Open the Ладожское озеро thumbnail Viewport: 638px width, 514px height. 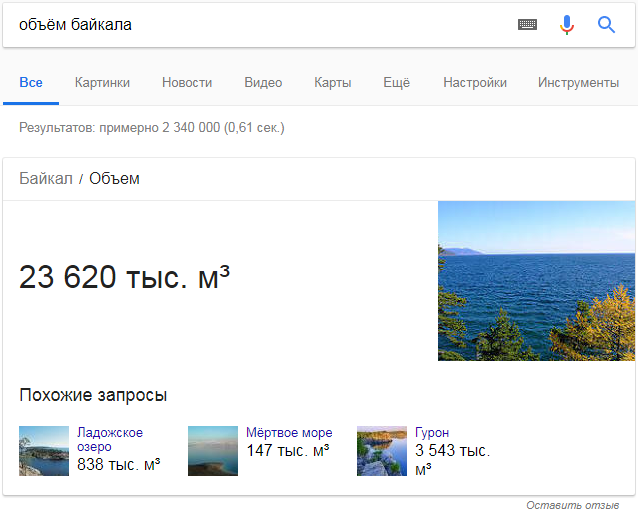pos(44,451)
